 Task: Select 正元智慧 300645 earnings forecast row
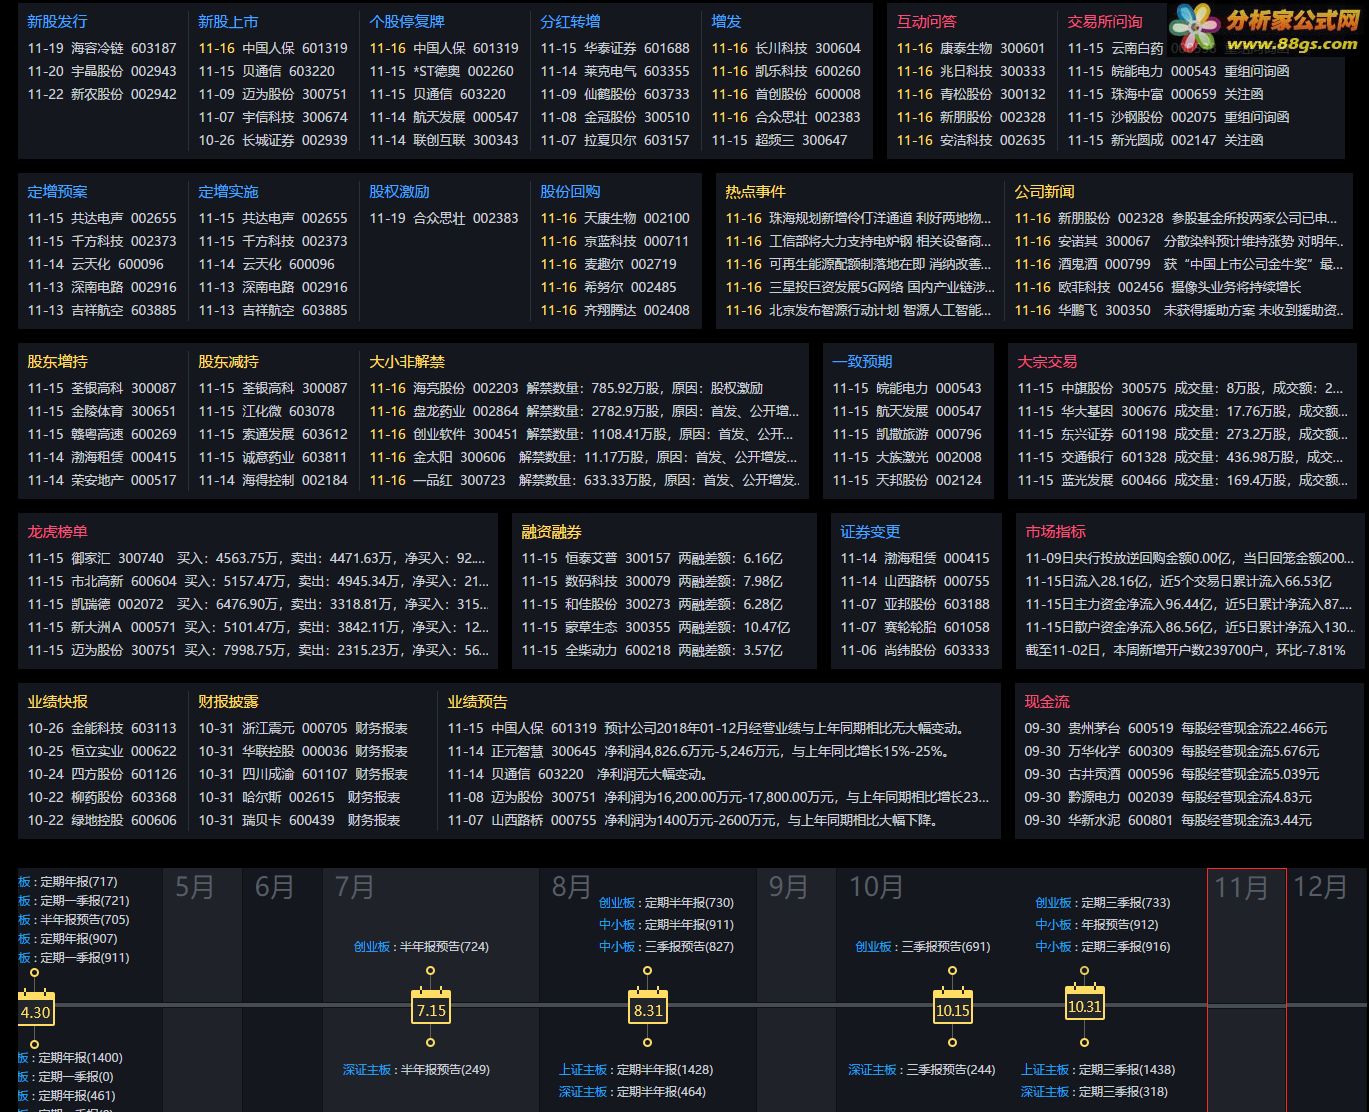(699, 751)
